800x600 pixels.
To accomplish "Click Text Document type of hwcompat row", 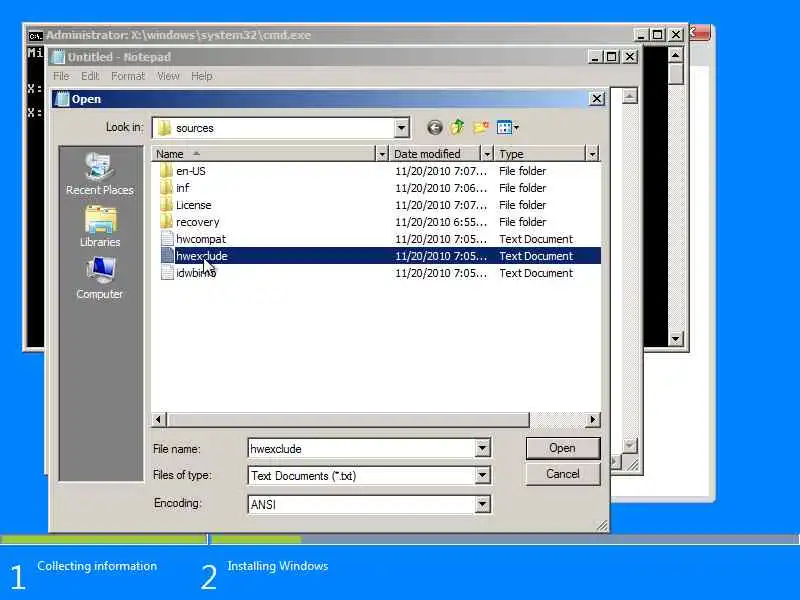I will coord(536,239).
